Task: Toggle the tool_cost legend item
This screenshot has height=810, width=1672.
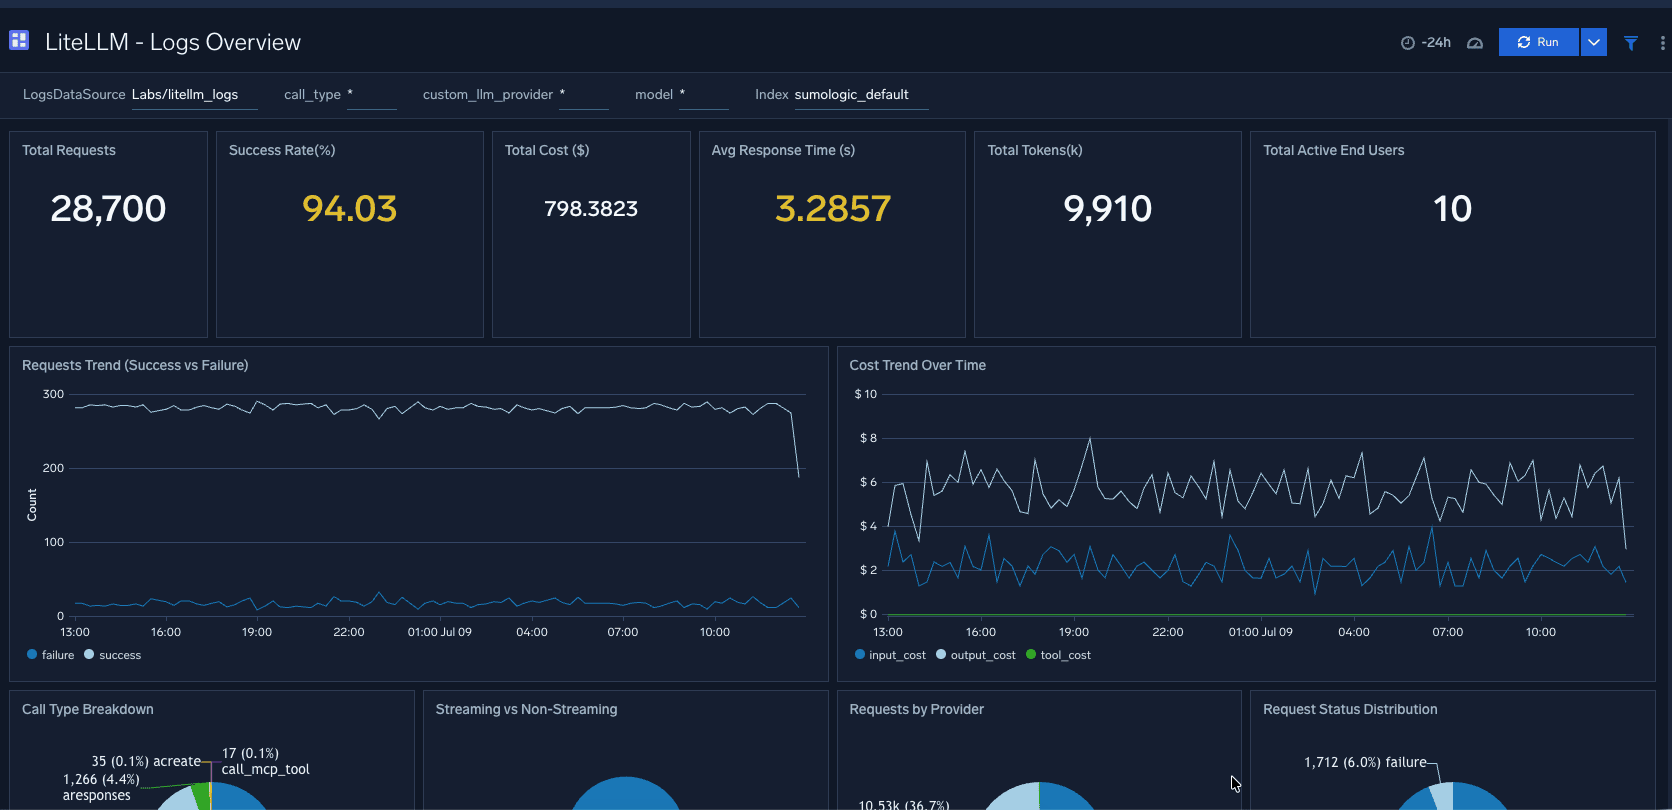Action: click(1058, 655)
